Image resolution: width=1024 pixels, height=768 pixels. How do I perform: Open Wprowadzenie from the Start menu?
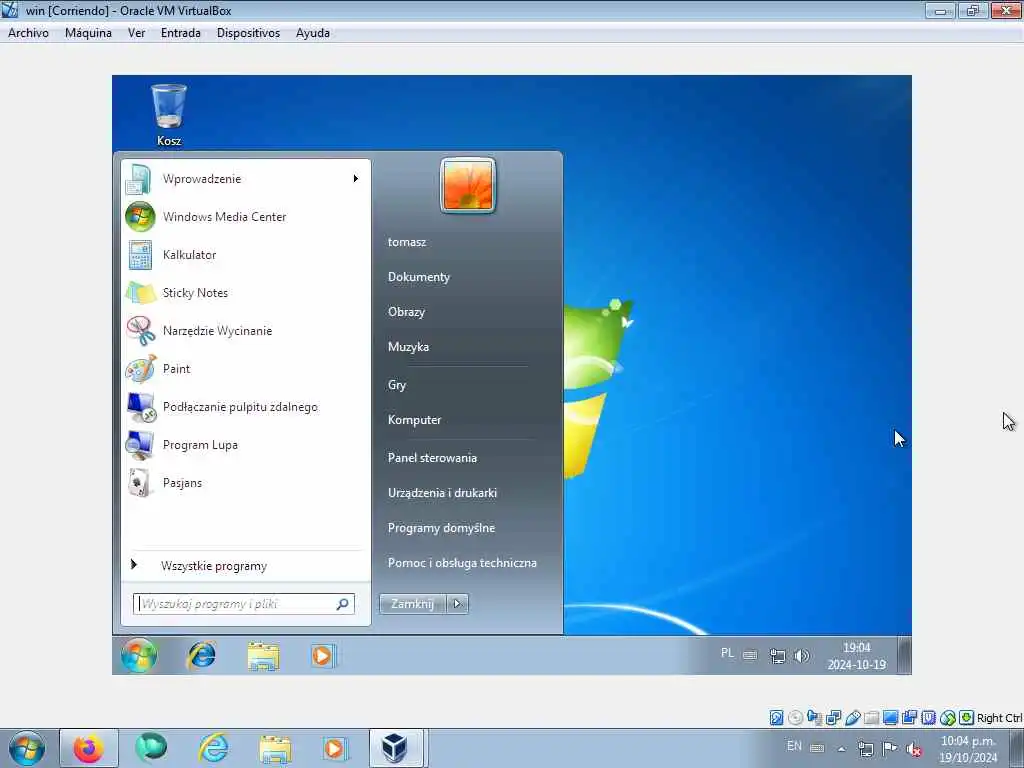click(x=246, y=179)
